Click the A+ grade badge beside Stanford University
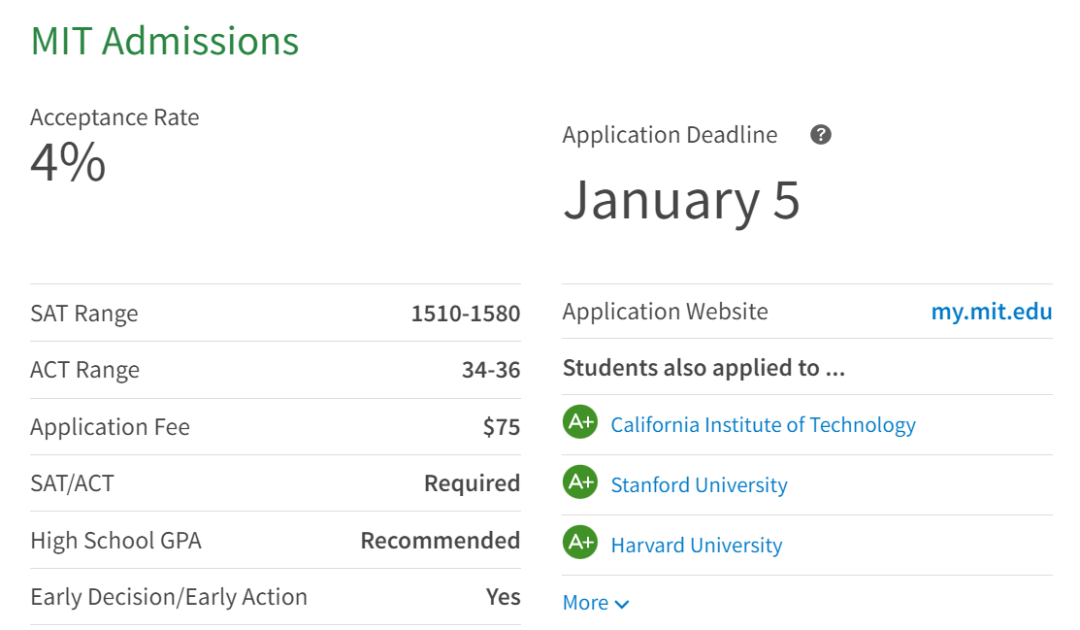The width and height of the screenshot is (1080, 630). (580, 484)
